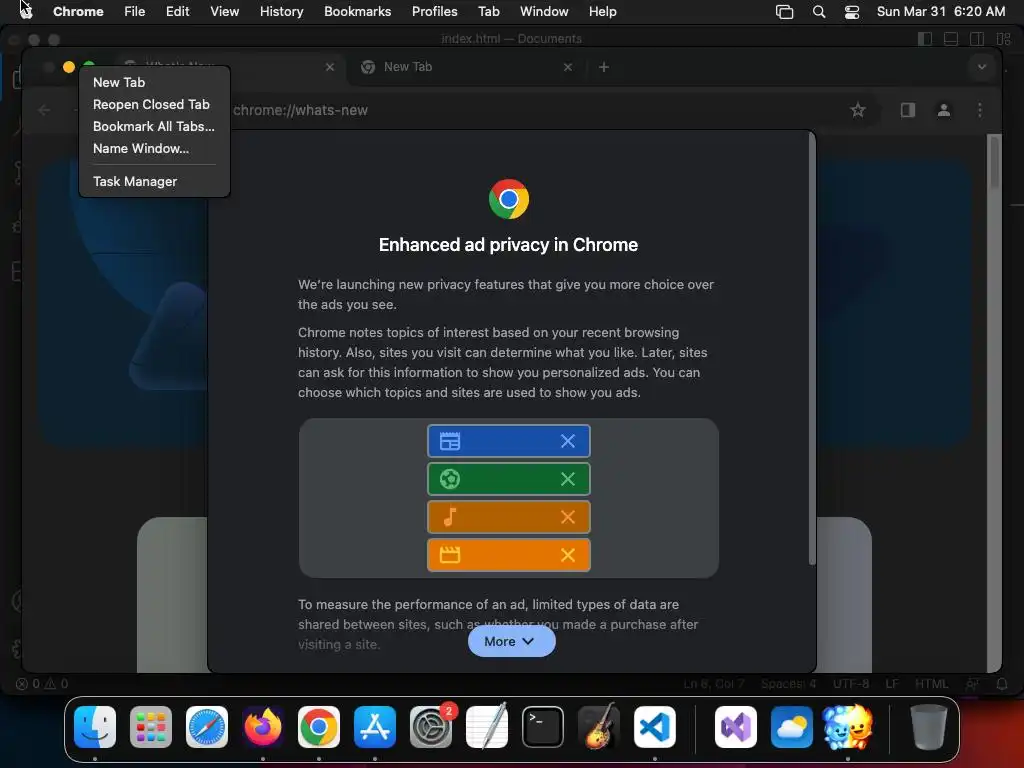Open the Chrome tab search dropdown
Viewport: 1024px width, 768px height.
[982, 67]
